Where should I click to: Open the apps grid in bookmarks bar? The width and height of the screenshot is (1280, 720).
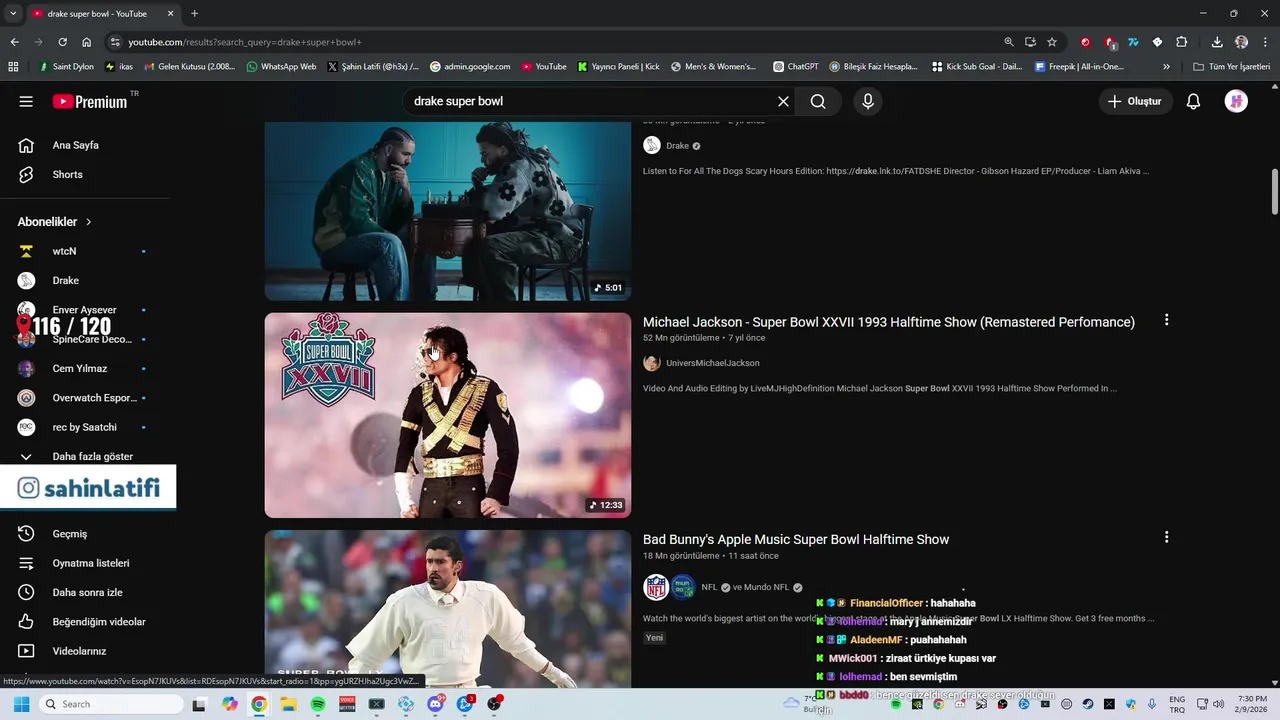(x=13, y=67)
